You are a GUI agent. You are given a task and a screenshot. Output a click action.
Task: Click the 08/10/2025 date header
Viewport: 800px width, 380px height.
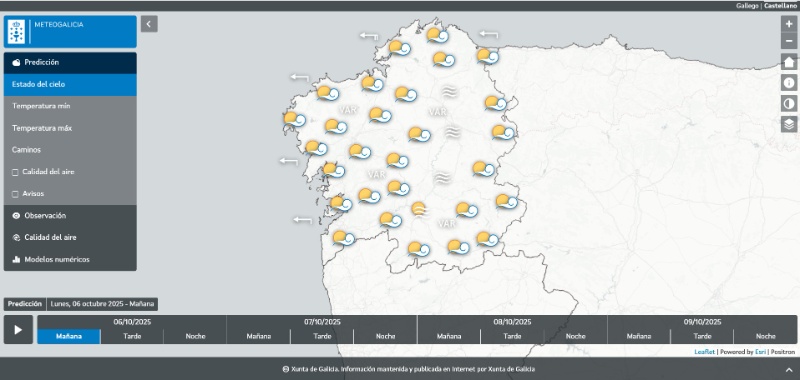(512, 322)
